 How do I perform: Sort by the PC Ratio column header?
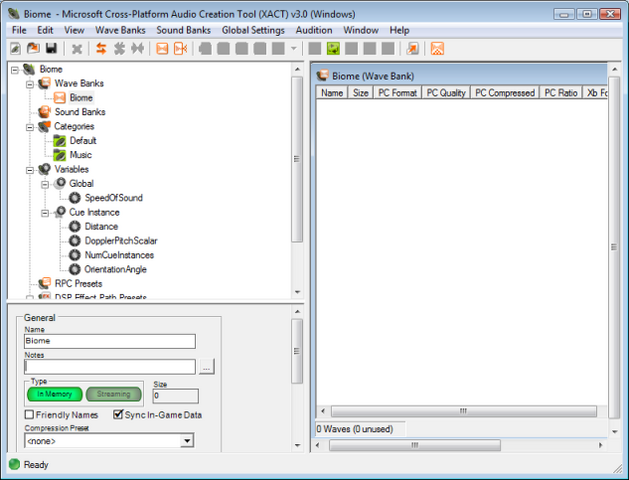tap(560, 93)
